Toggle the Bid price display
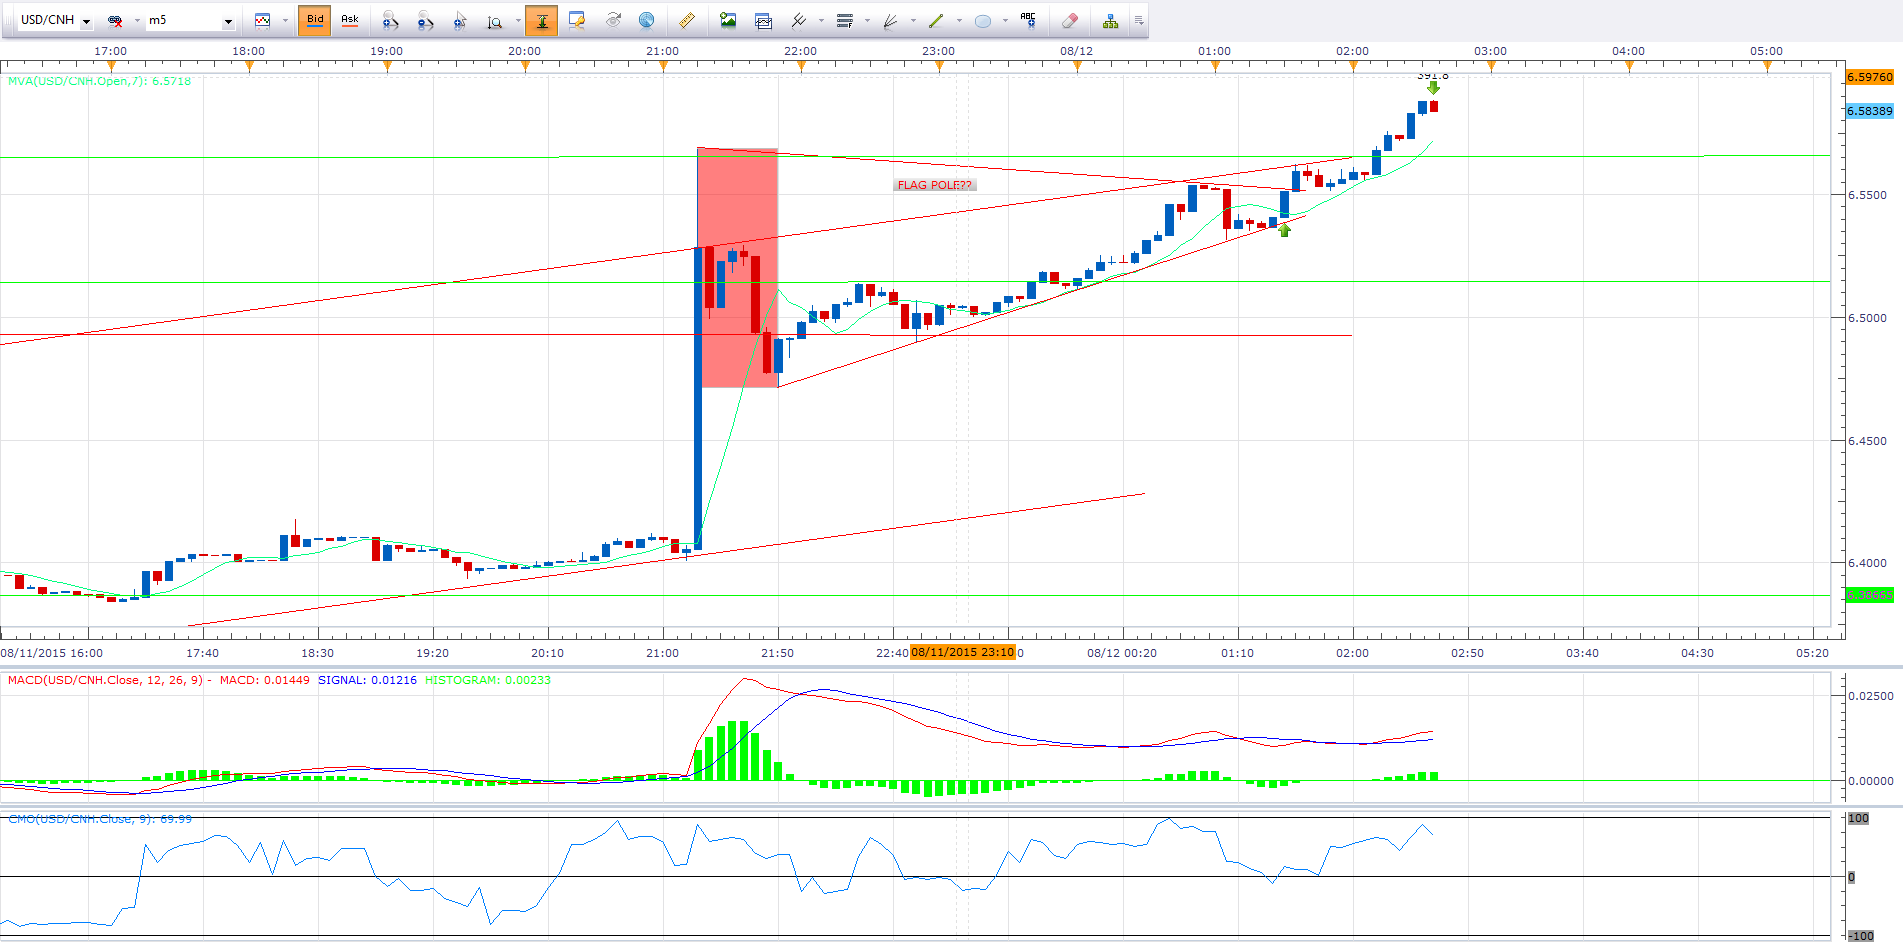This screenshot has width=1903, height=942. tap(315, 20)
